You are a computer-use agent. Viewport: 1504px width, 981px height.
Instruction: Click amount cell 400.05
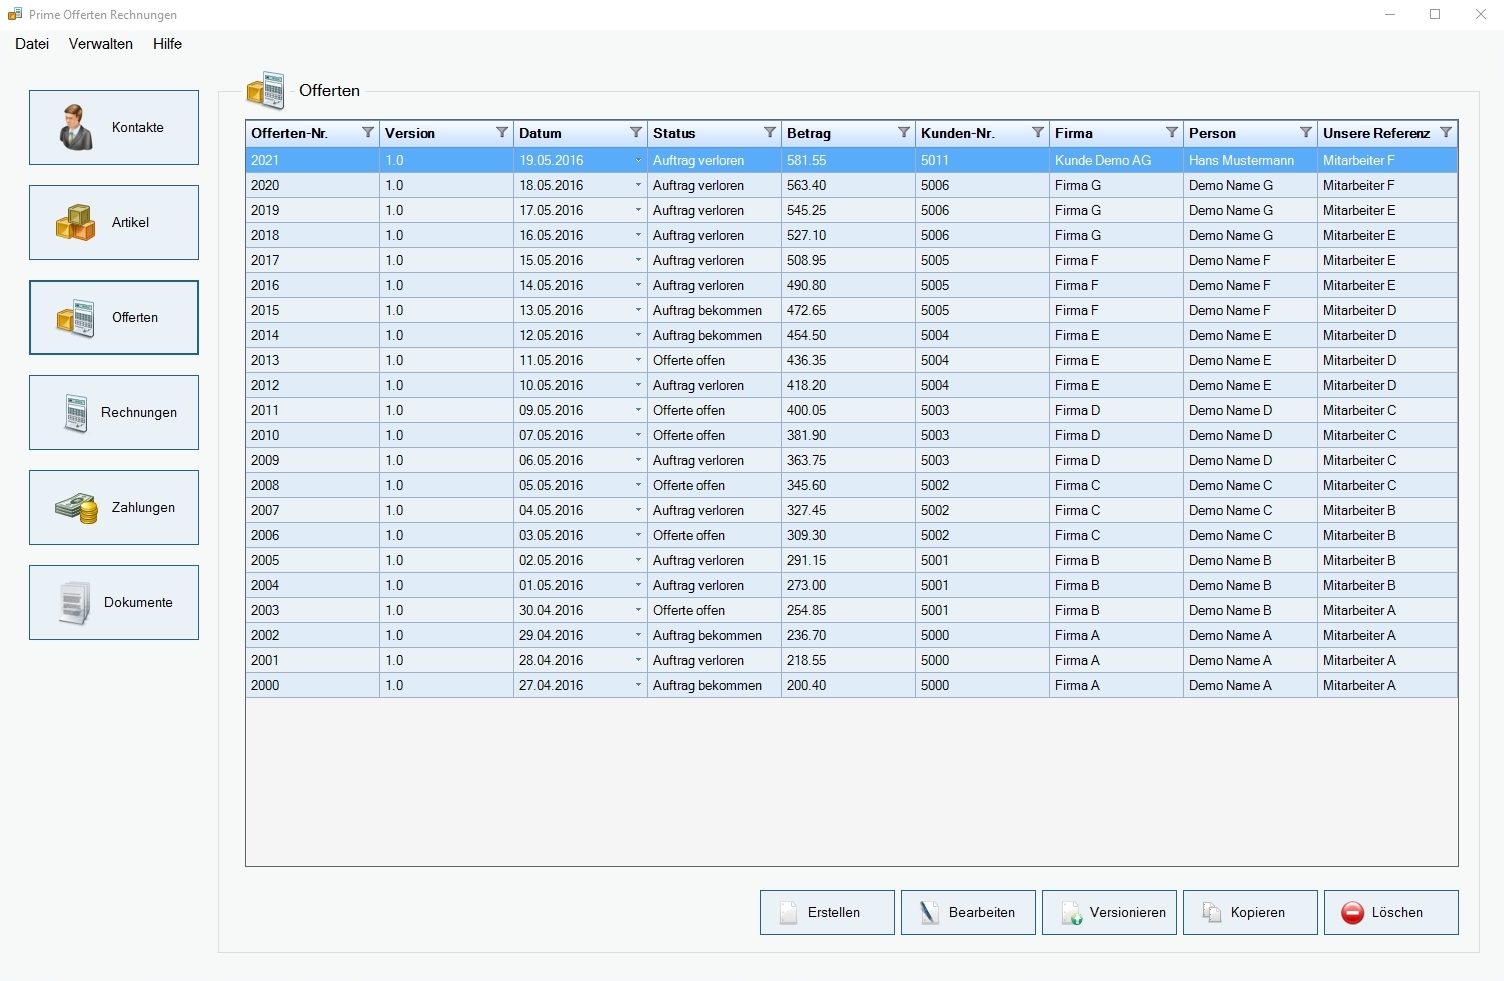tap(849, 410)
